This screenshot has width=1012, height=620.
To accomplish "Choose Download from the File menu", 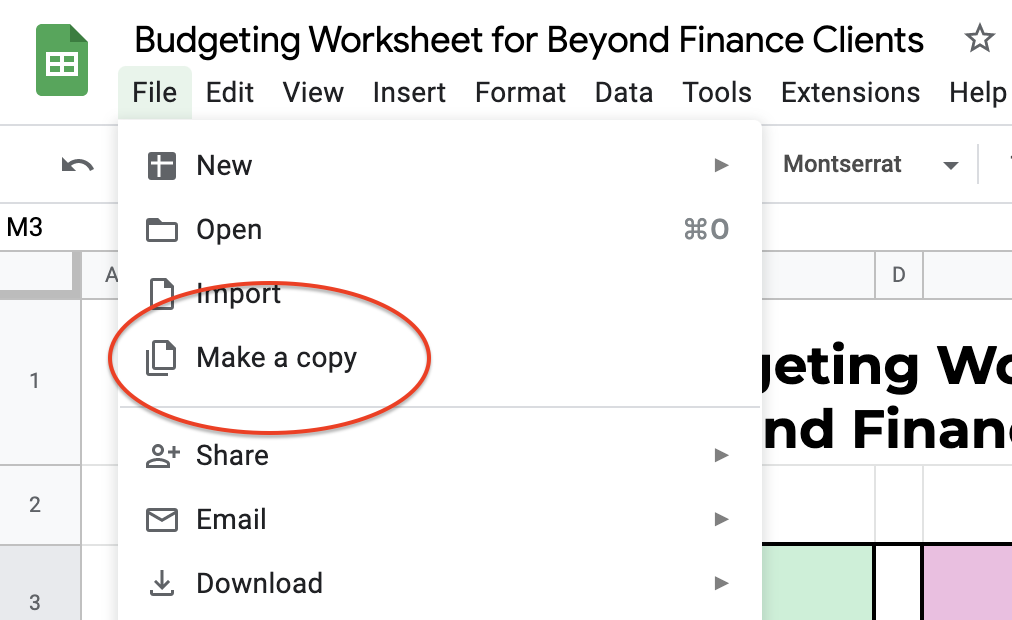I will (x=440, y=583).
